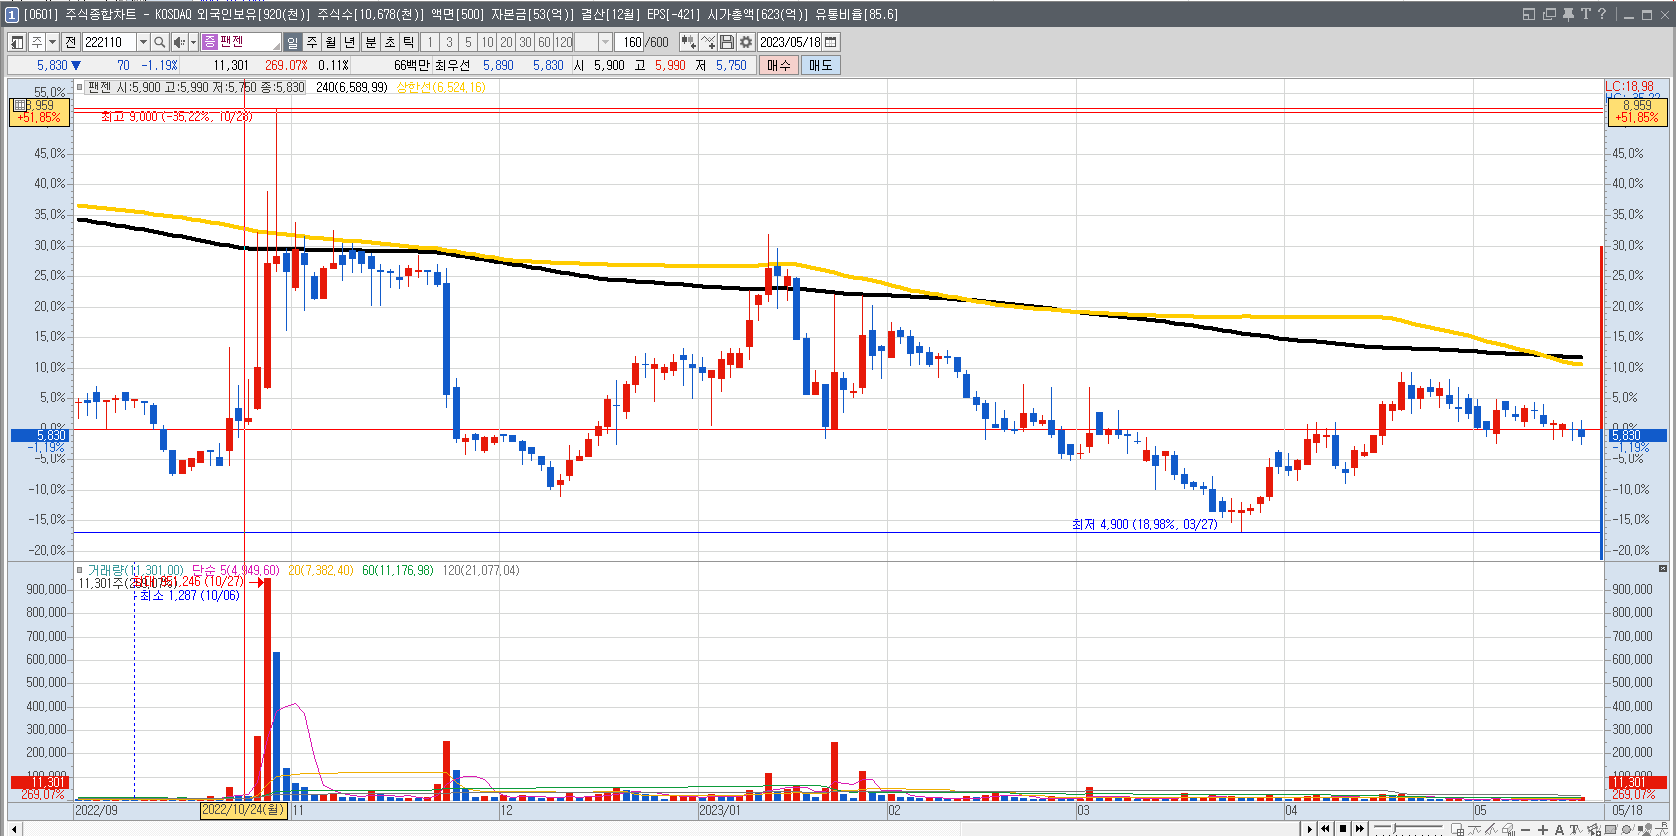Click the help question mark icon
Viewport: 1676px width, 836px height.
click(1602, 14)
